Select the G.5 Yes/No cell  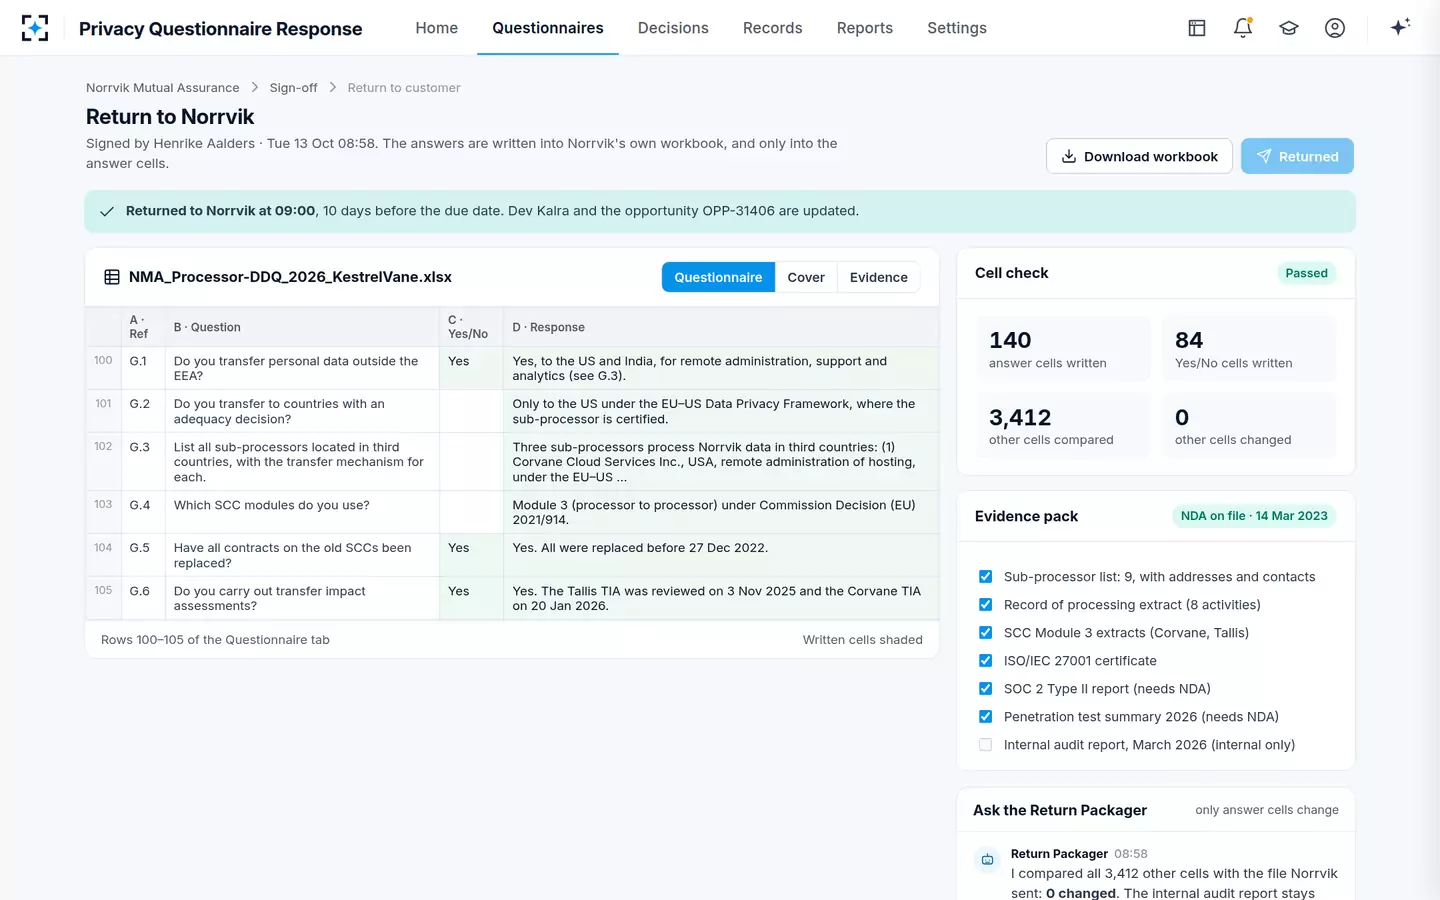click(x=471, y=555)
